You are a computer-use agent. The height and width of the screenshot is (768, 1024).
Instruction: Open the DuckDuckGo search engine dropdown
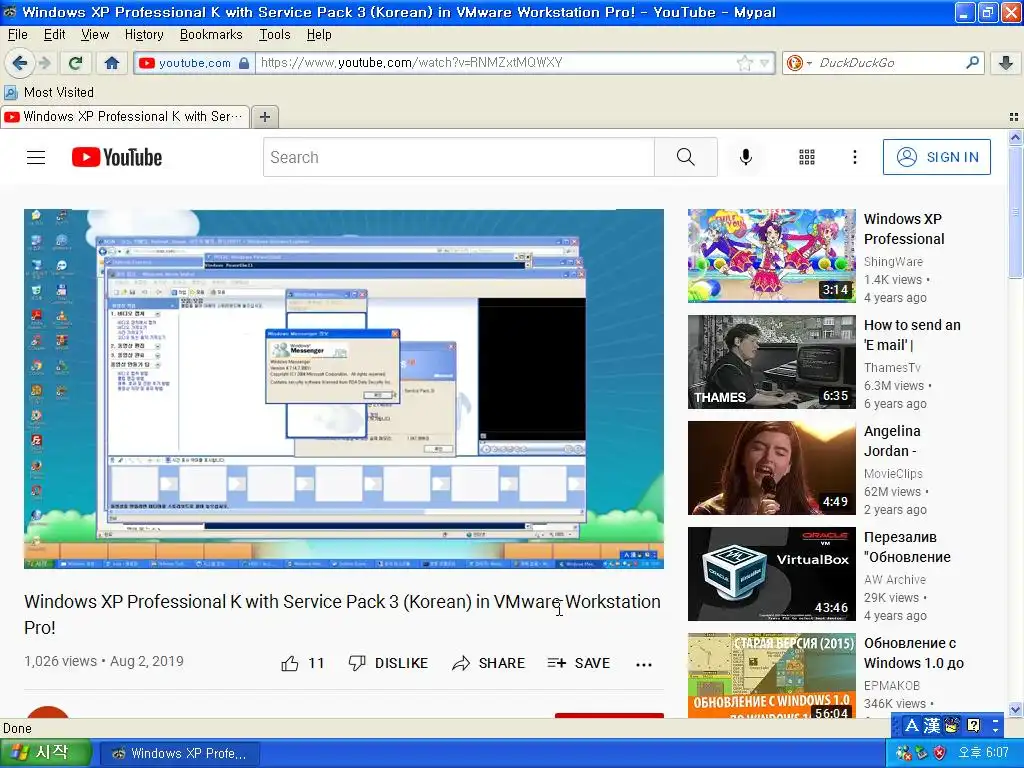tap(799, 63)
